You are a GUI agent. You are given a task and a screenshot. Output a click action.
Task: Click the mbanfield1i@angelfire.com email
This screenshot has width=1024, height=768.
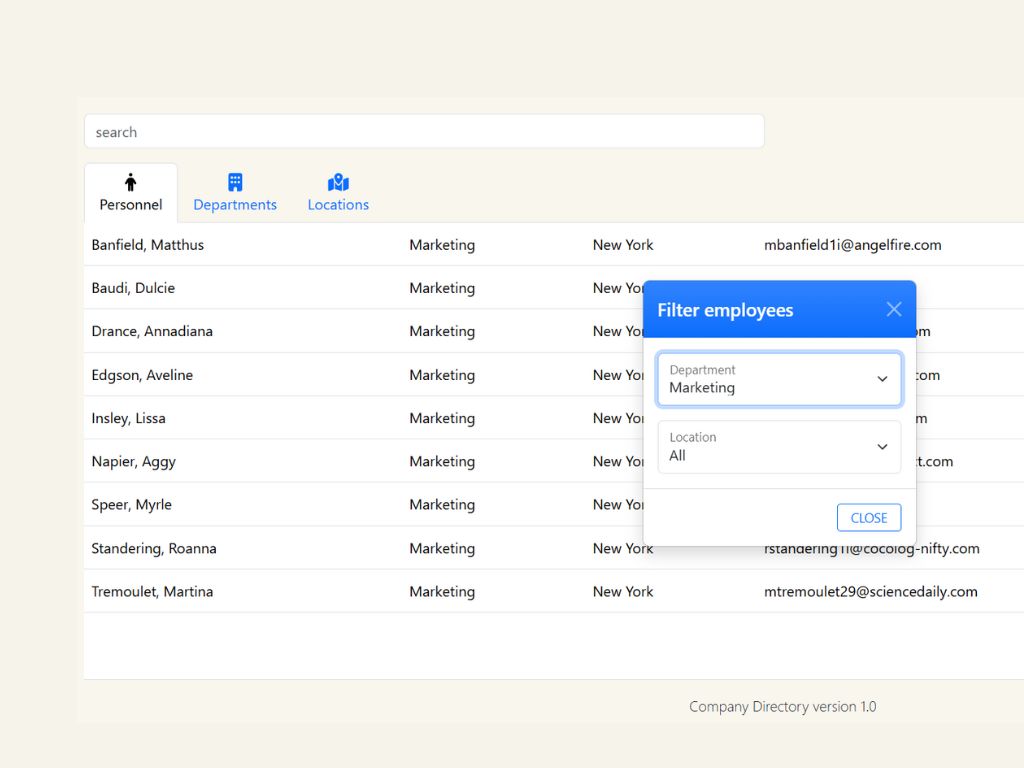tap(852, 245)
